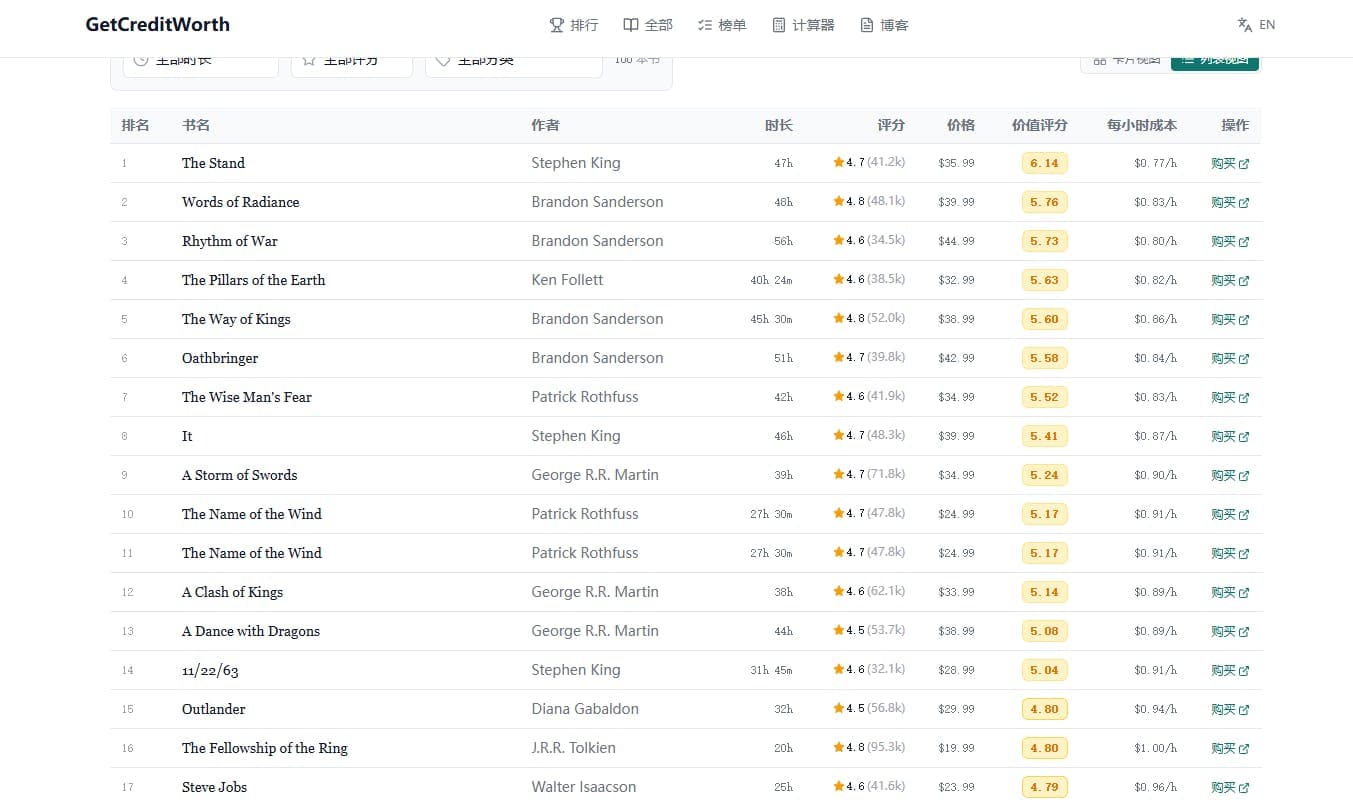Click external-link icon for Rhythm of War
Image resolution: width=1353 pixels, height=805 pixels.
1244,242
